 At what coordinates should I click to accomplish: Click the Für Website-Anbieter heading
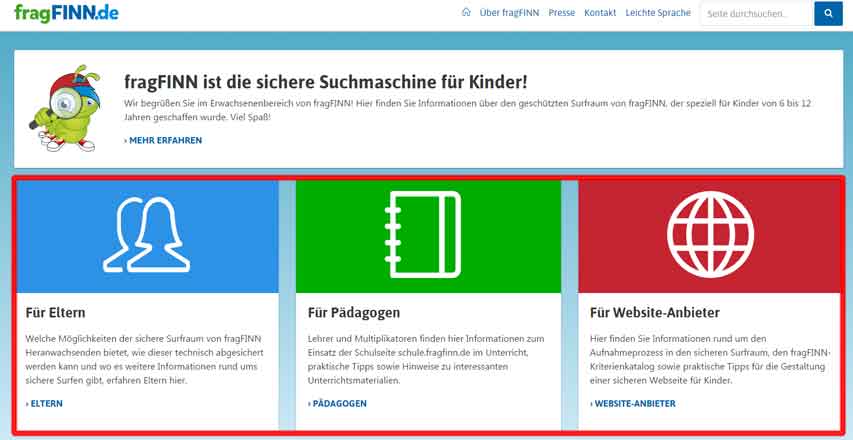[x=655, y=313]
